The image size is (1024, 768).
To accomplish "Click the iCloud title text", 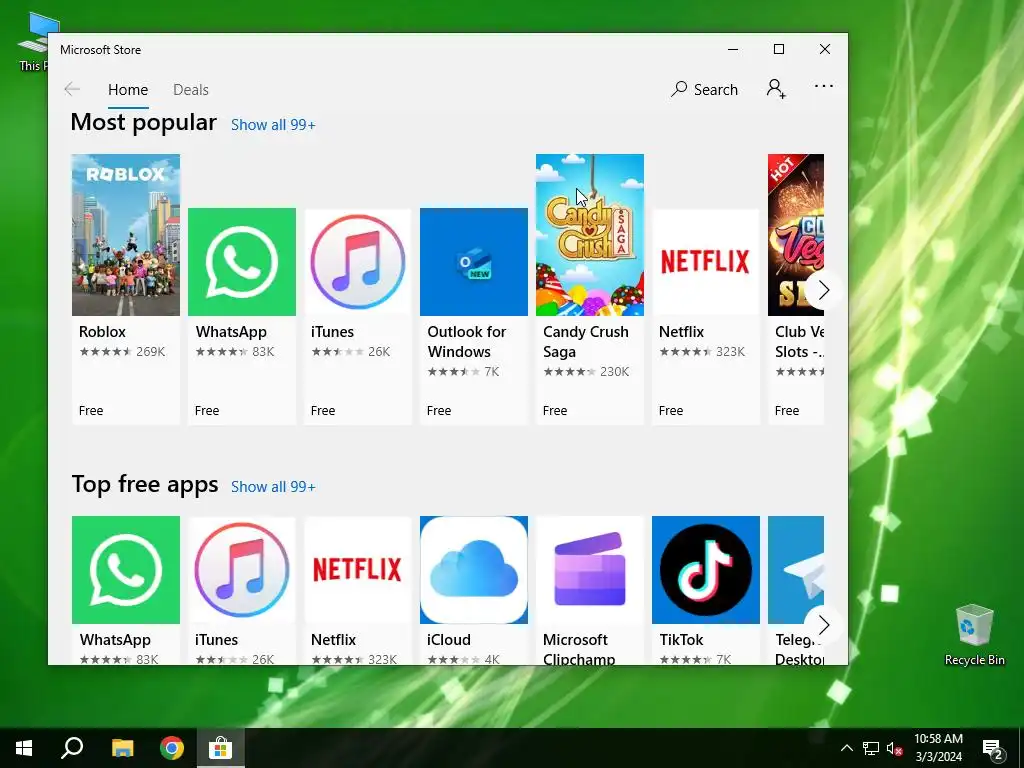I will point(449,640).
